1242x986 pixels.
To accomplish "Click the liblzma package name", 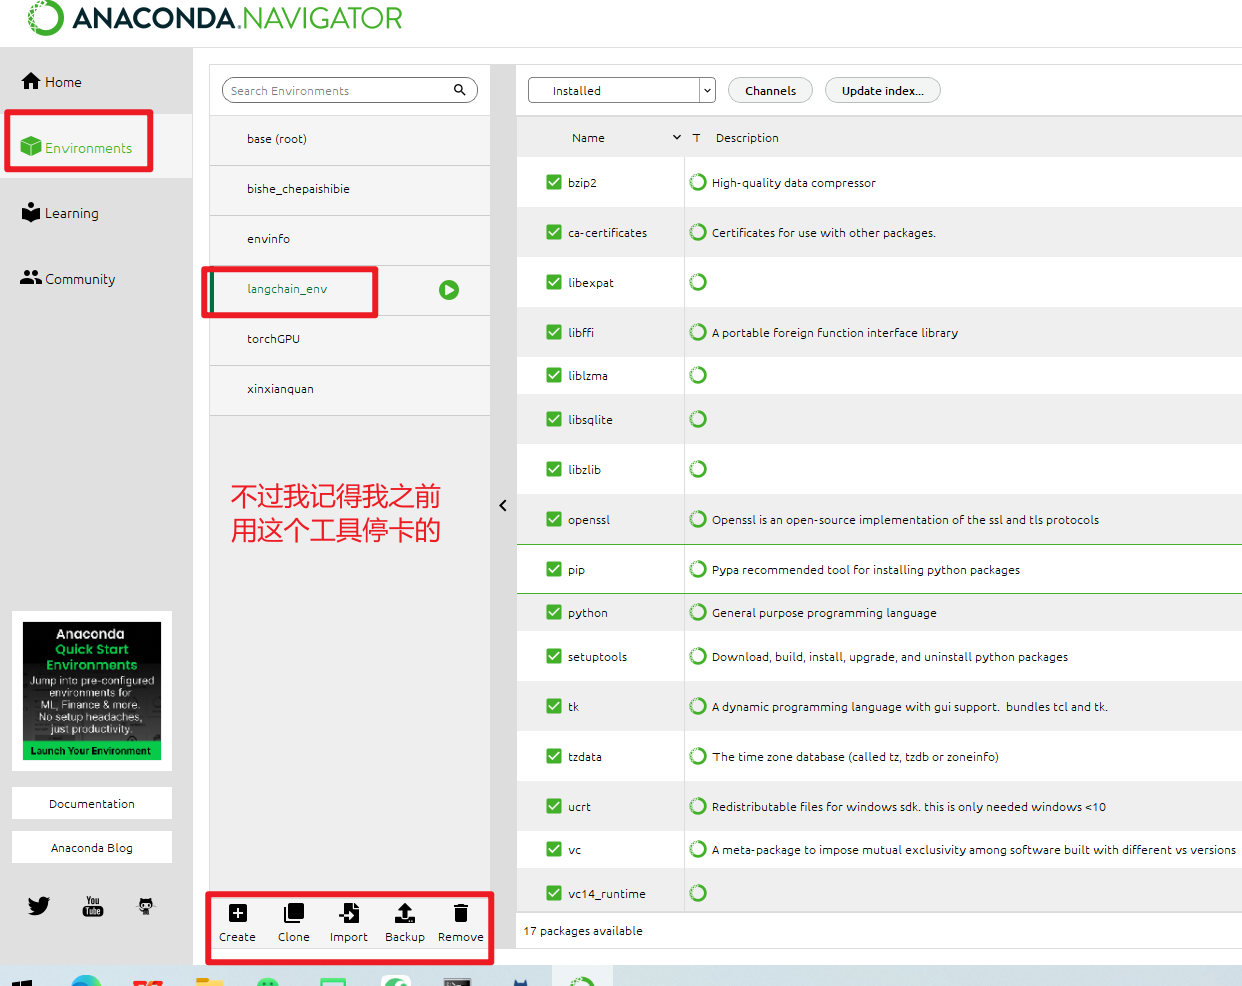I will [588, 376].
